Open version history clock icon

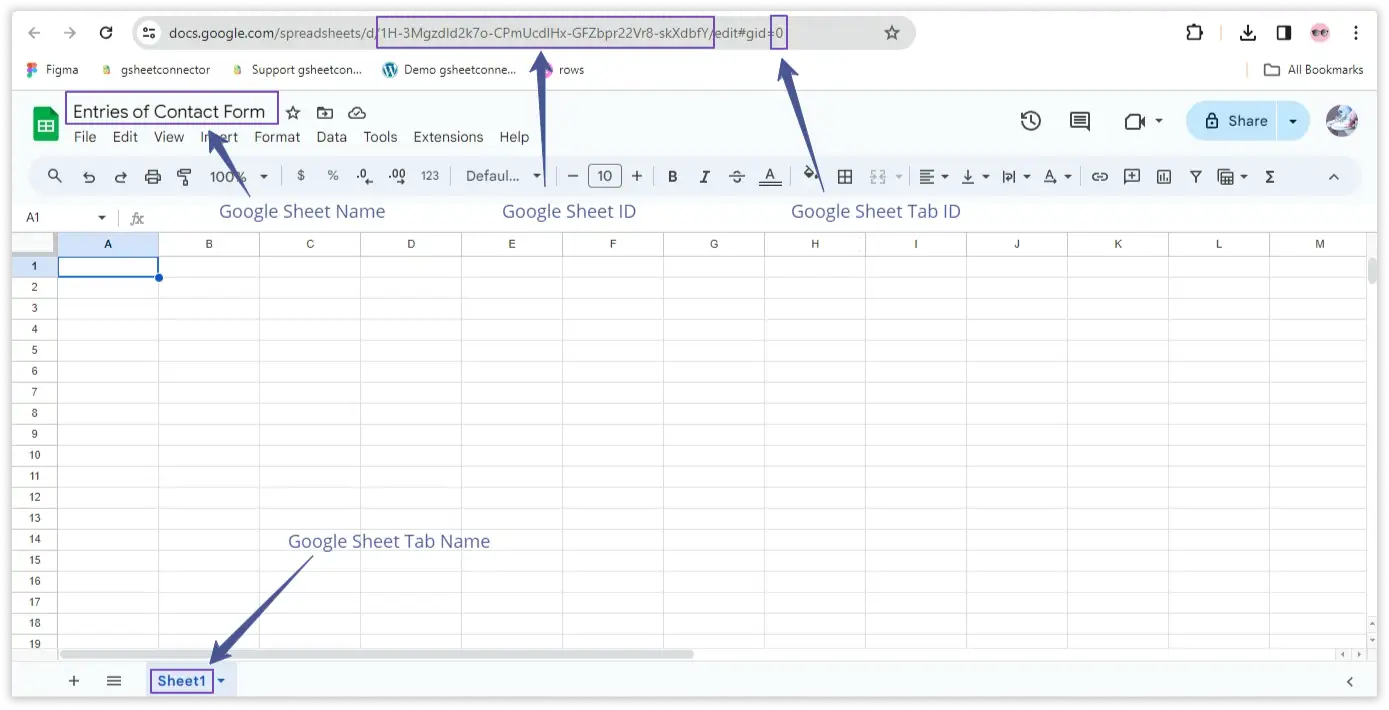1031,121
